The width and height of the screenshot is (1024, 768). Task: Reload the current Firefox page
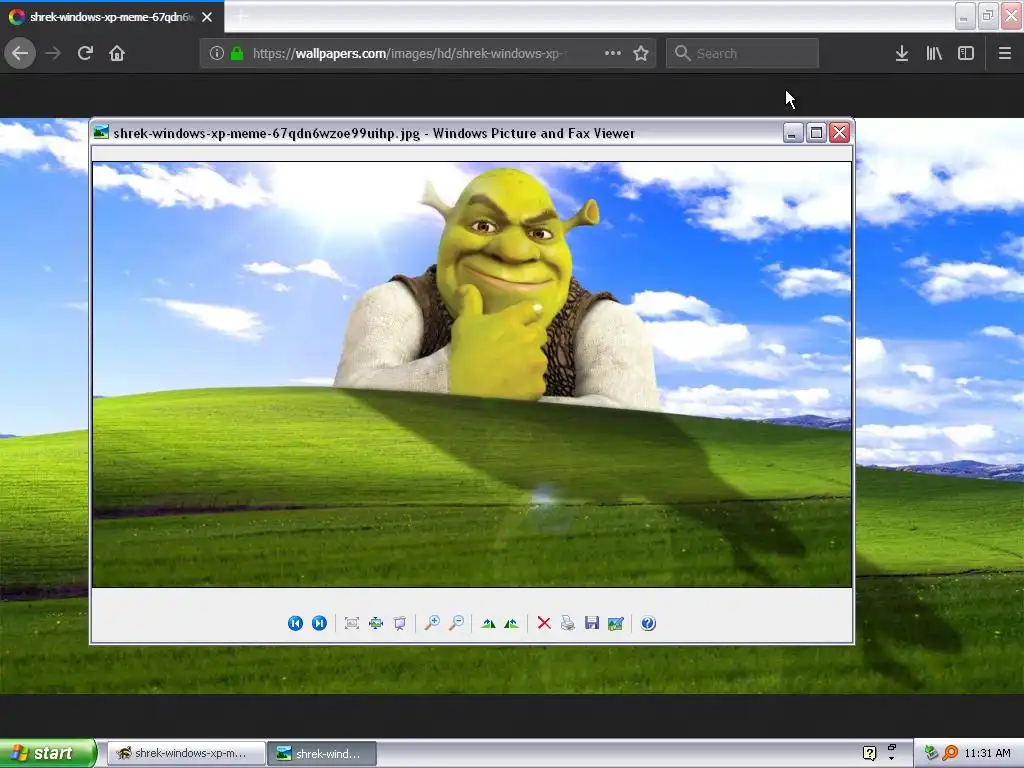coord(85,53)
